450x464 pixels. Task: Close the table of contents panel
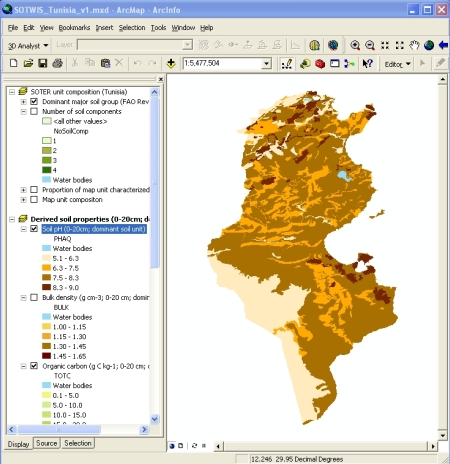click(x=161, y=79)
